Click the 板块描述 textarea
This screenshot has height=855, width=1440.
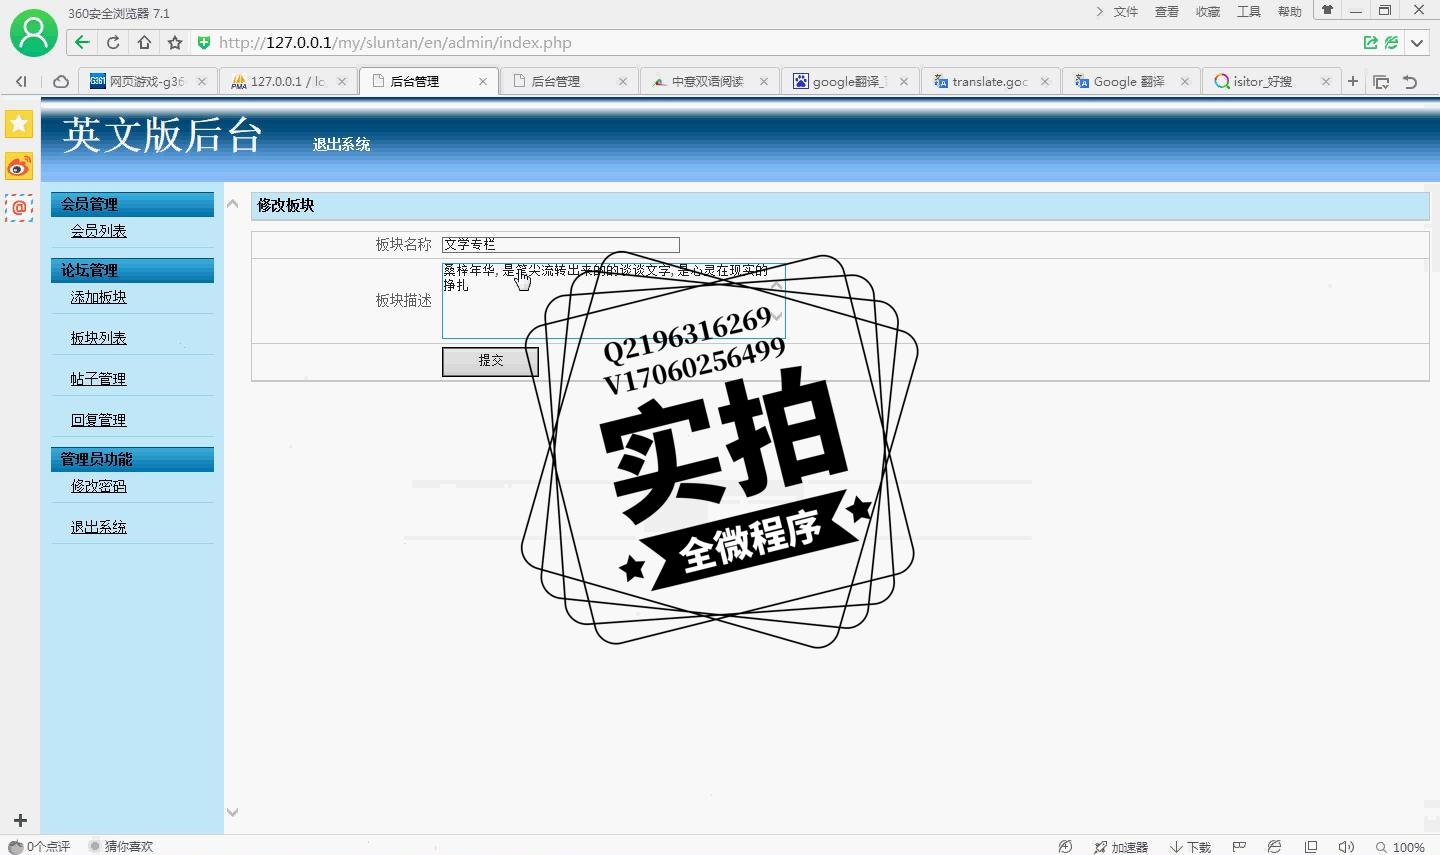click(614, 300)
